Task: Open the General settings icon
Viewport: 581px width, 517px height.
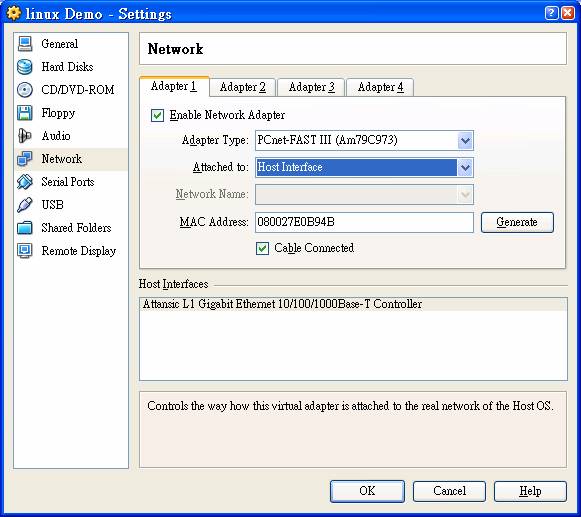Action: point(25,44)
